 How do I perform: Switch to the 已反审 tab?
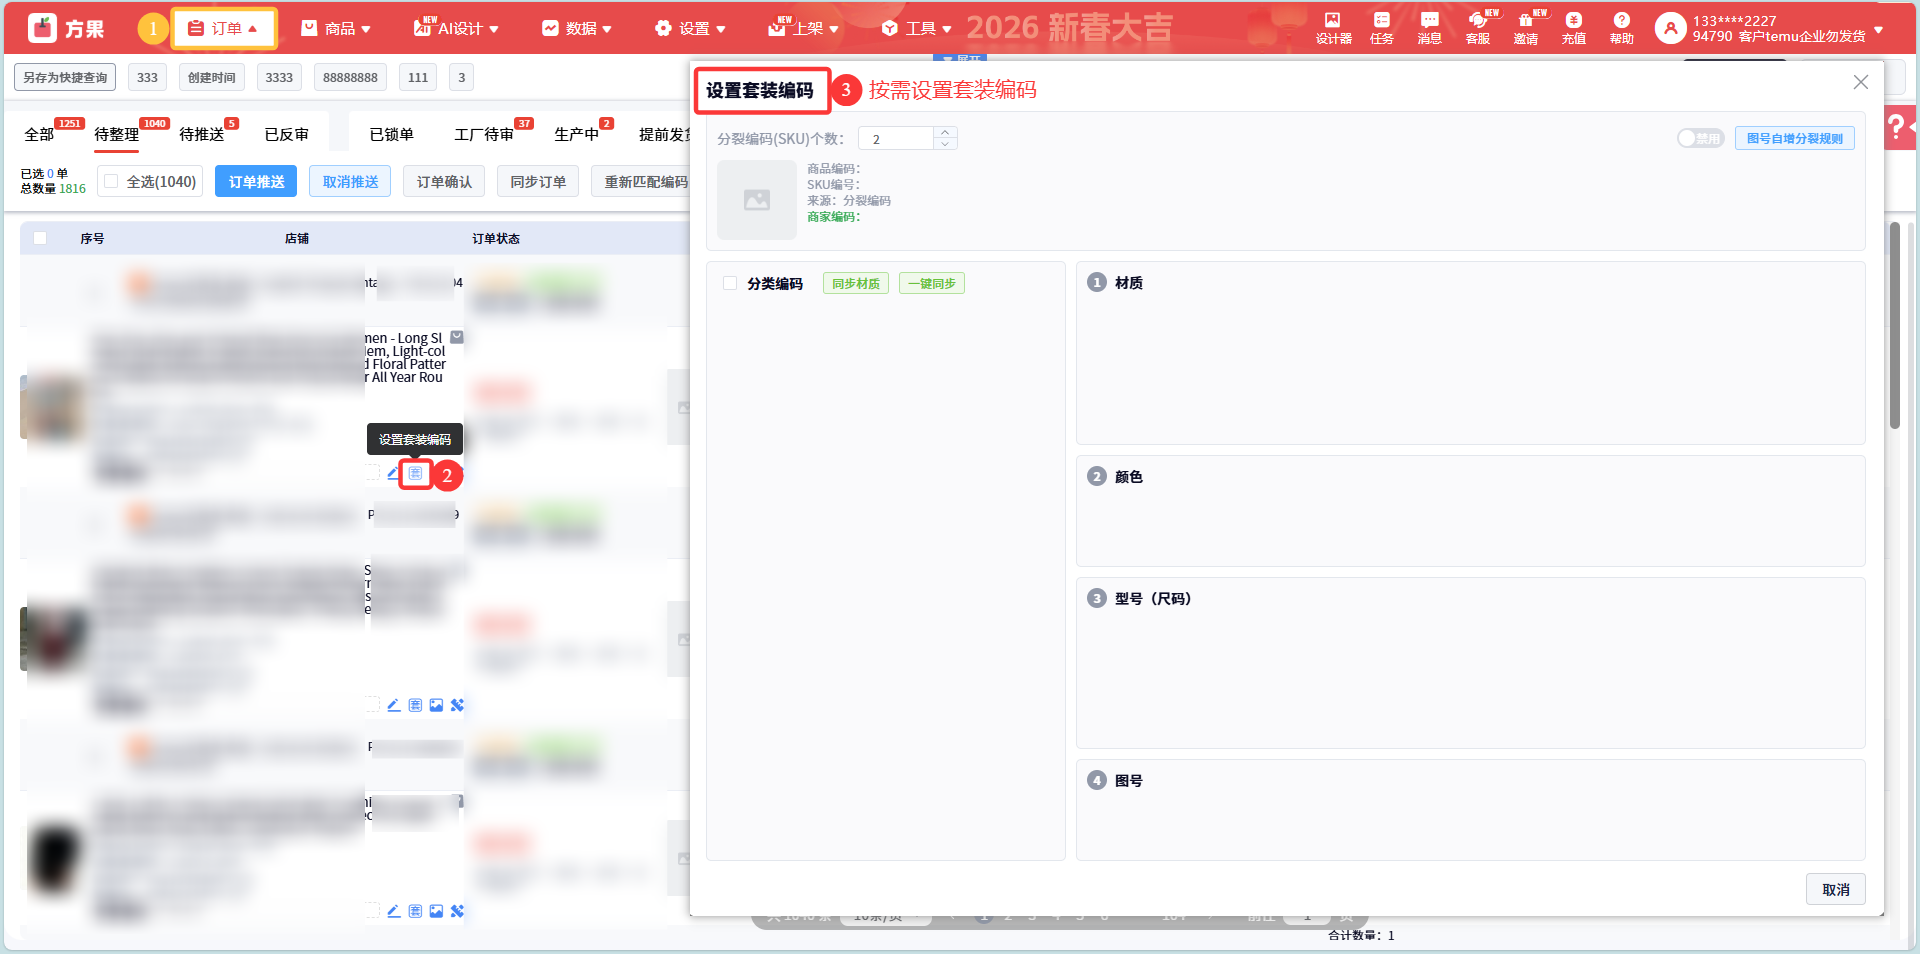coord(287,134)
